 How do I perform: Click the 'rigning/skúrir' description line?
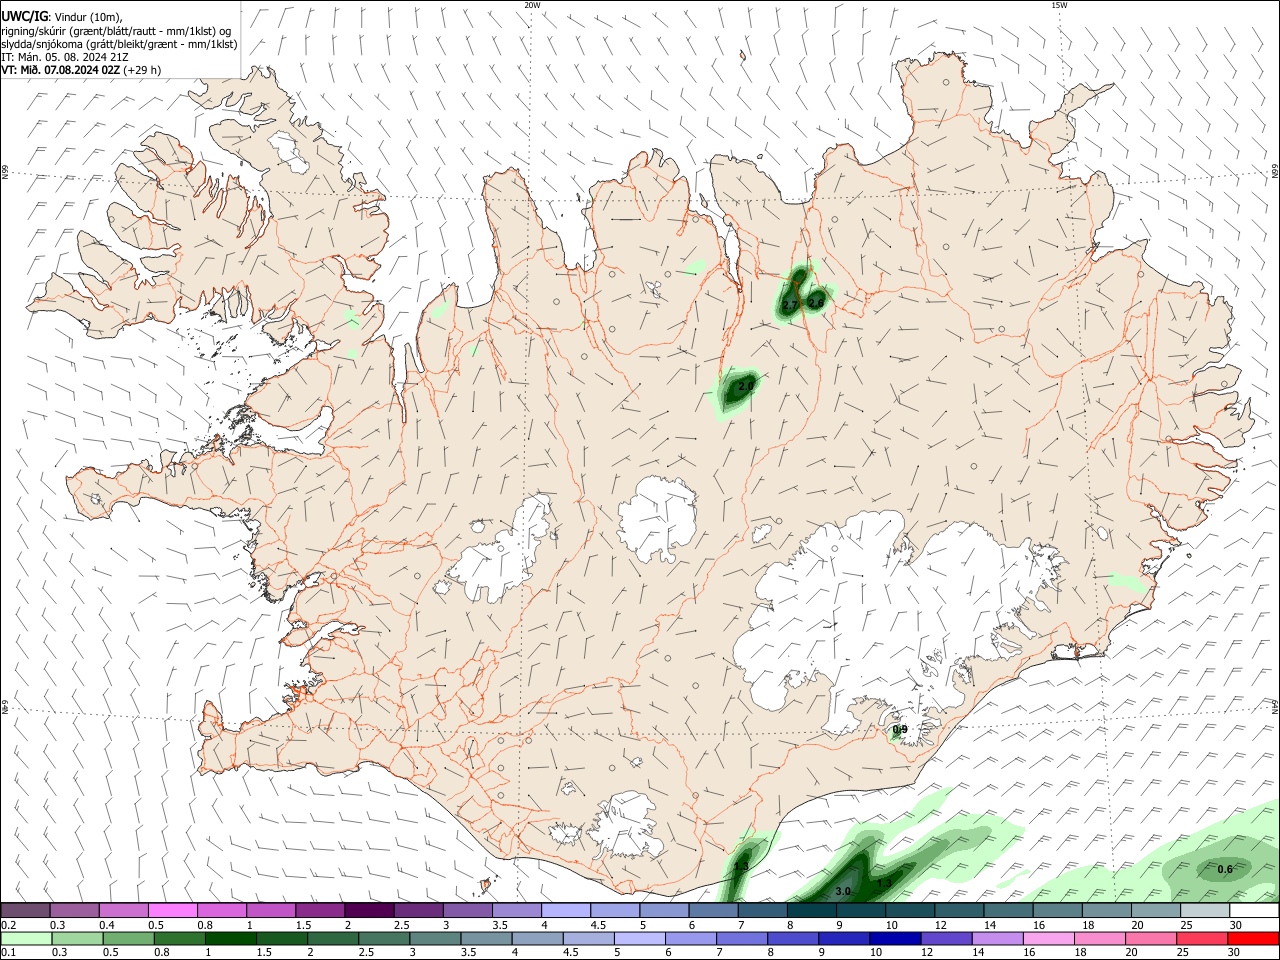116,31
